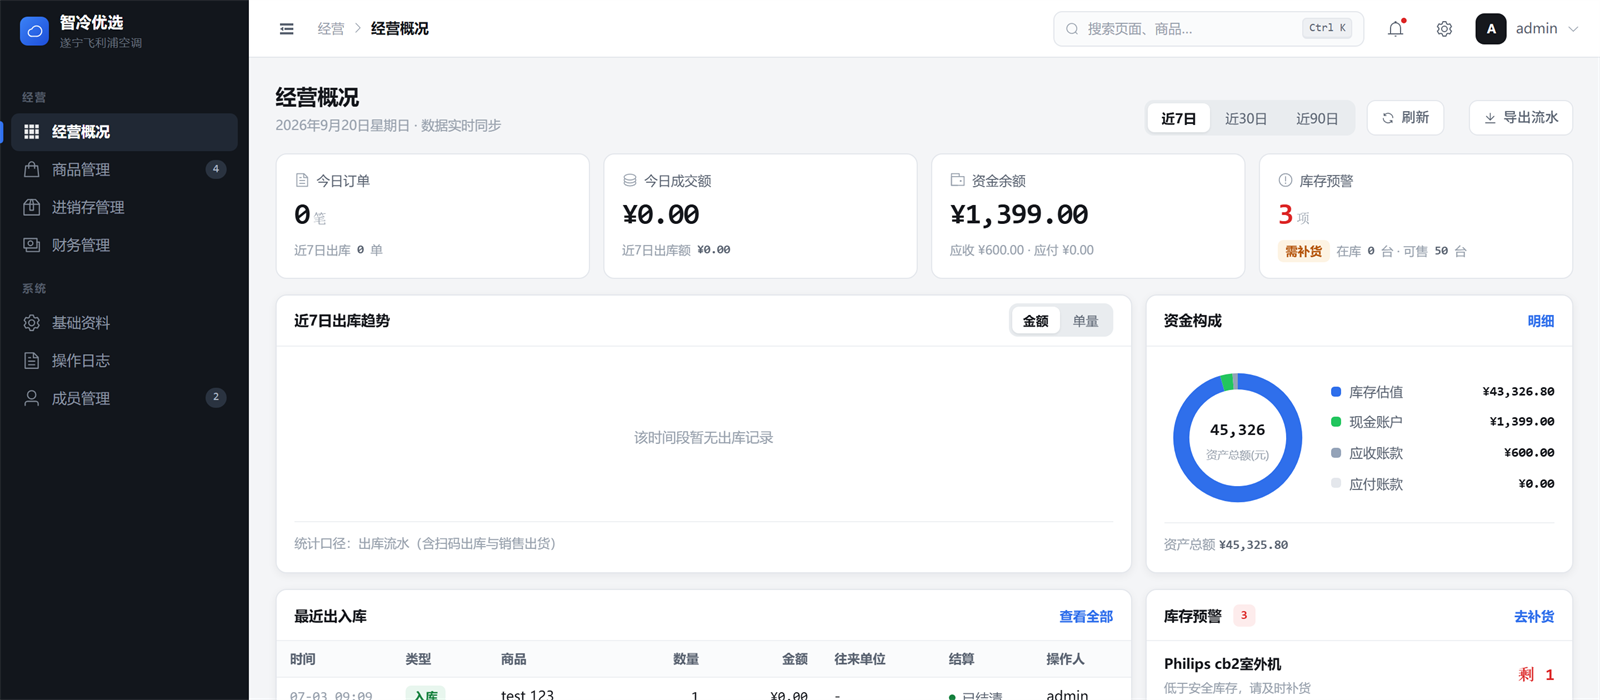The width and height of the screenshot is (1600, 700).
Task: Click the red 3 badge beside 库存预警 heading
Action: [x=1244, y=616]
